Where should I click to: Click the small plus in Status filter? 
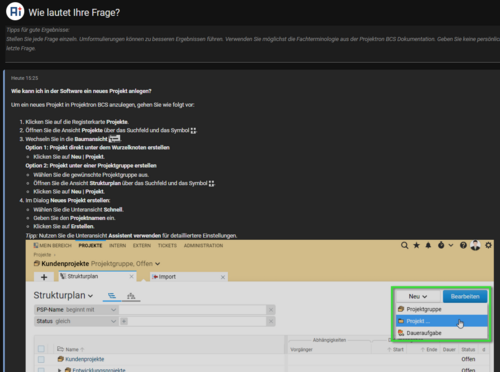[124, 321]
